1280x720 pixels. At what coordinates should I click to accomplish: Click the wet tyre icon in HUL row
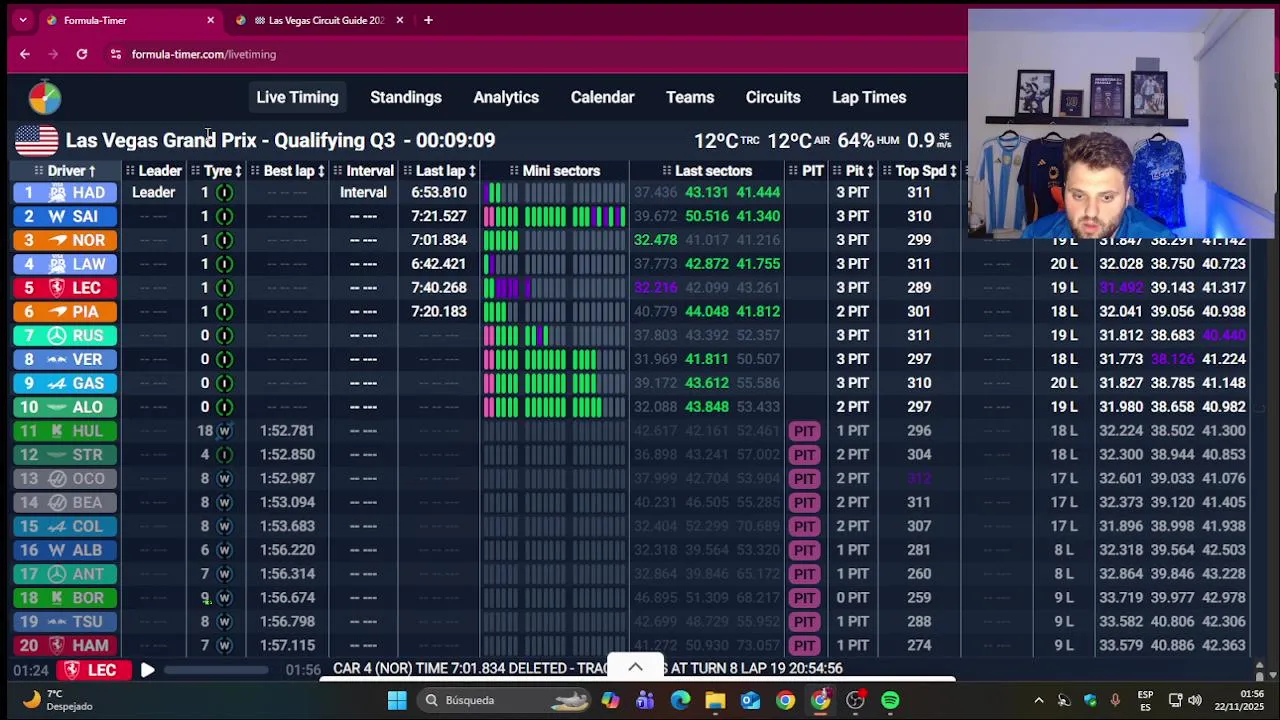[x=224, y=431]
